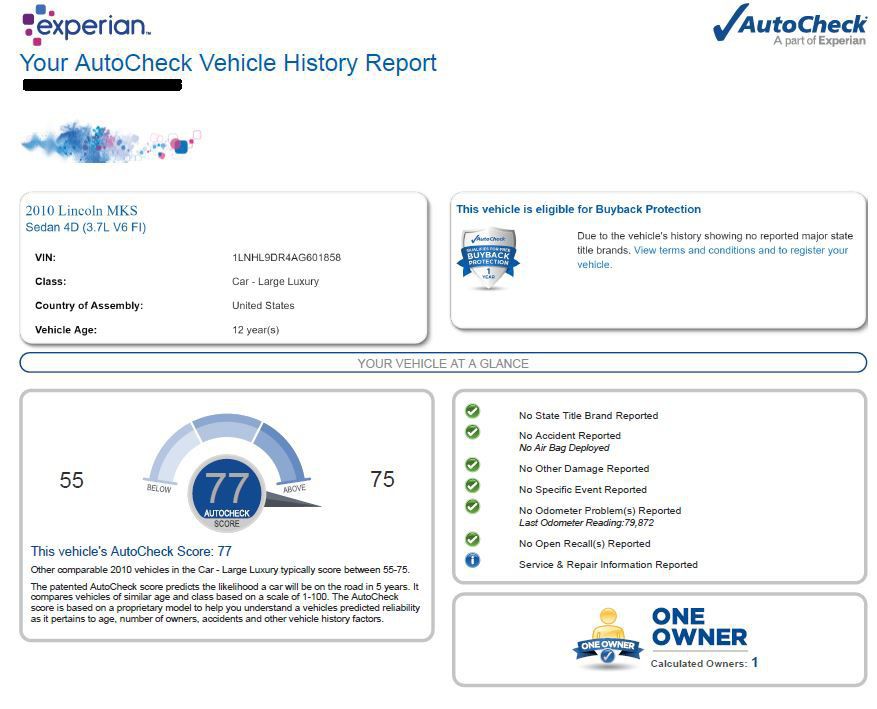877x709 pixels.
Task: Click the AutoCheck logo at top right
Action: click(789, 25)
